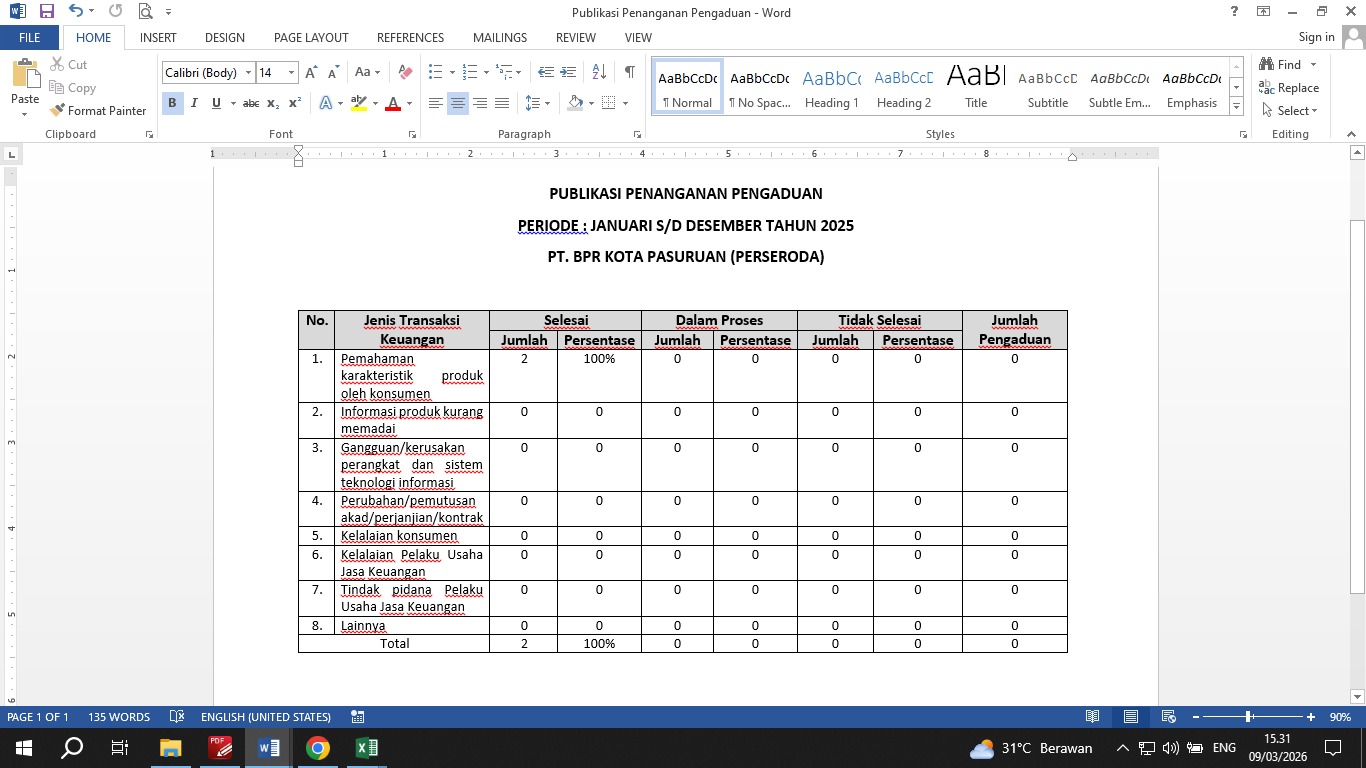The height and width of the screenshot is (768, 1366).
Task: Apply subscript formatting
Action: pos(273,103)
